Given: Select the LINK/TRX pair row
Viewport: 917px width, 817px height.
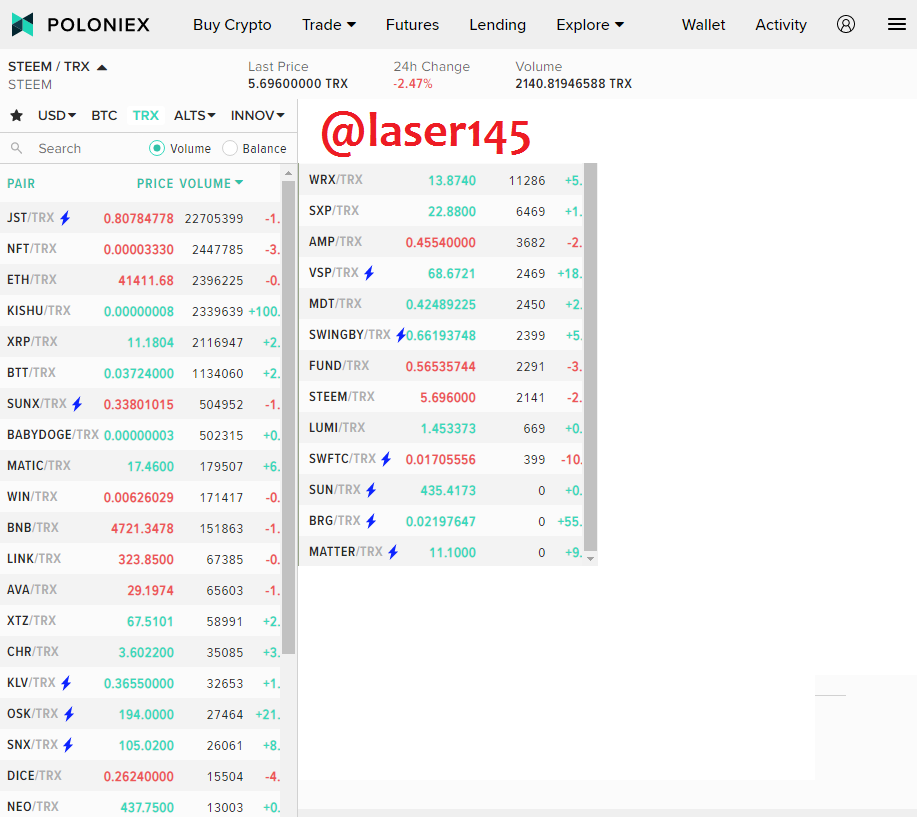Looking at the screenshot, I should click(x=140, y=559).
